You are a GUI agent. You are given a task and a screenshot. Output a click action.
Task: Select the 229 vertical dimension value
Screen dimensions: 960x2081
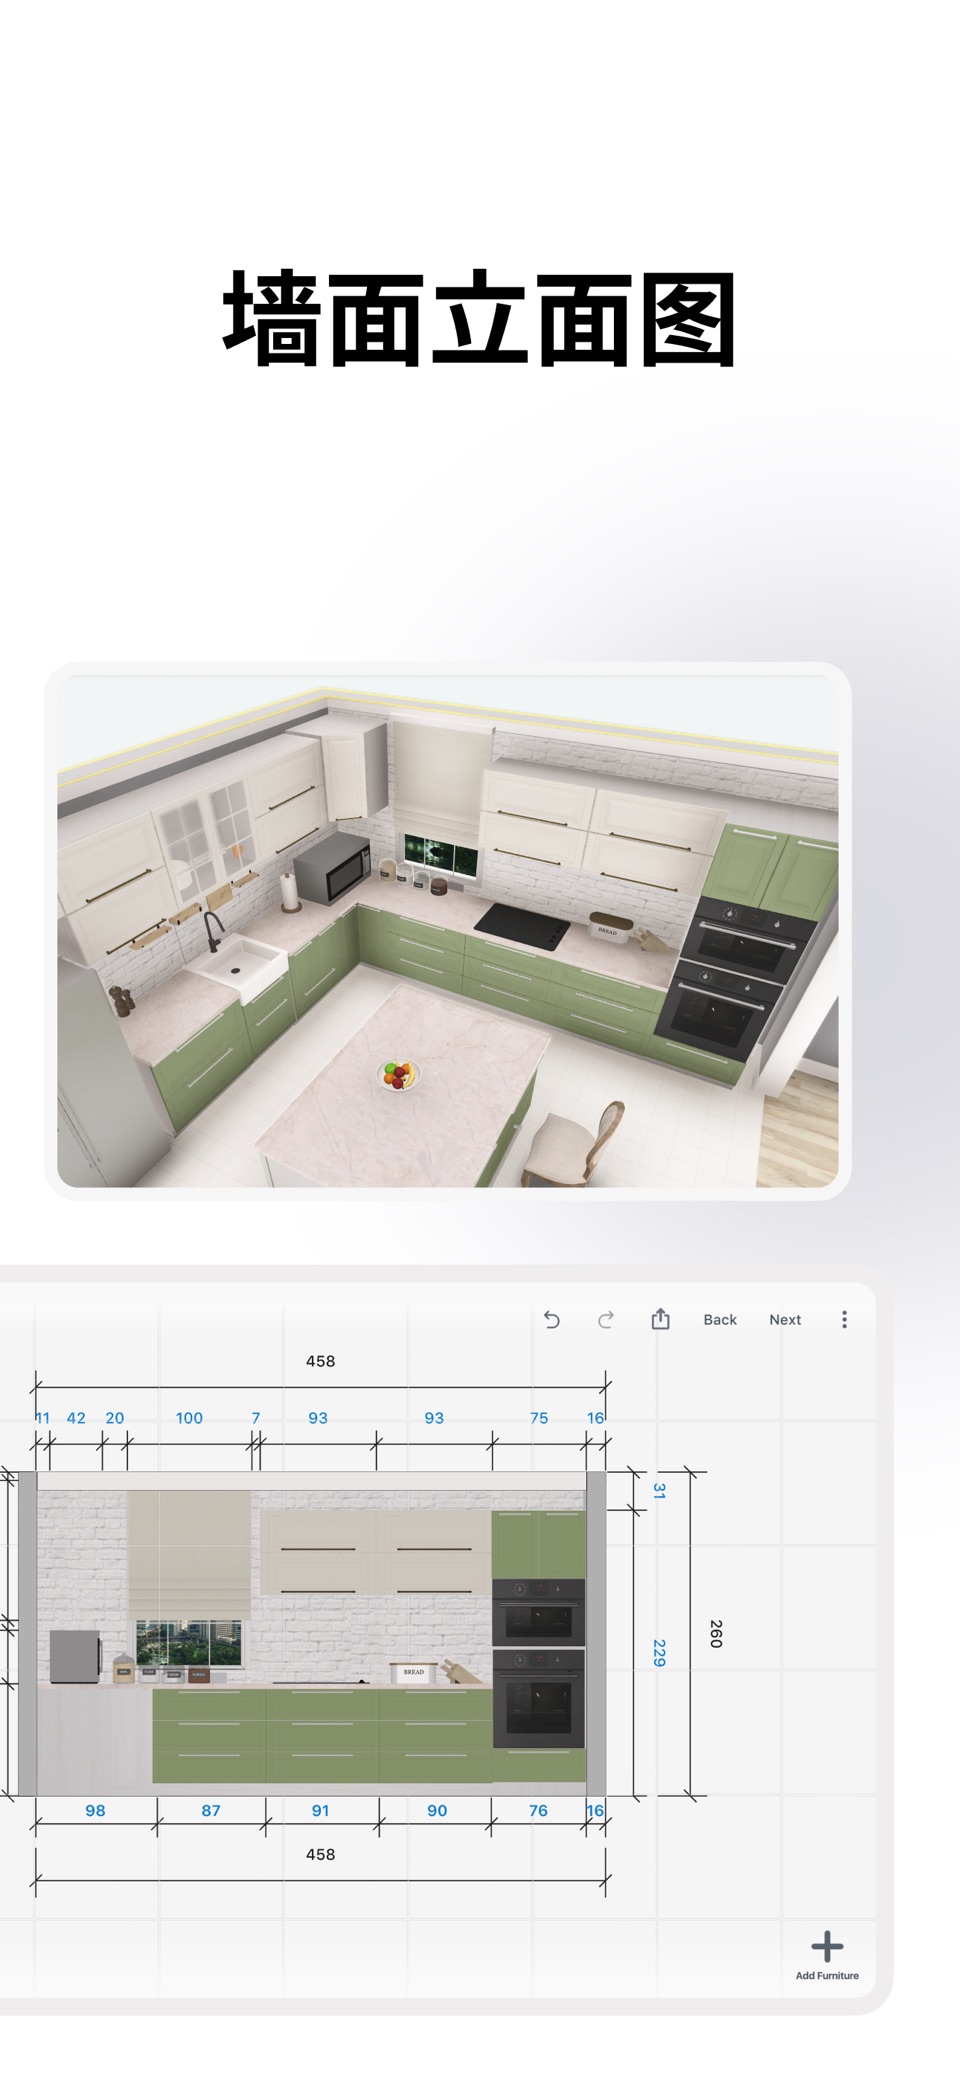point(659,1652)
